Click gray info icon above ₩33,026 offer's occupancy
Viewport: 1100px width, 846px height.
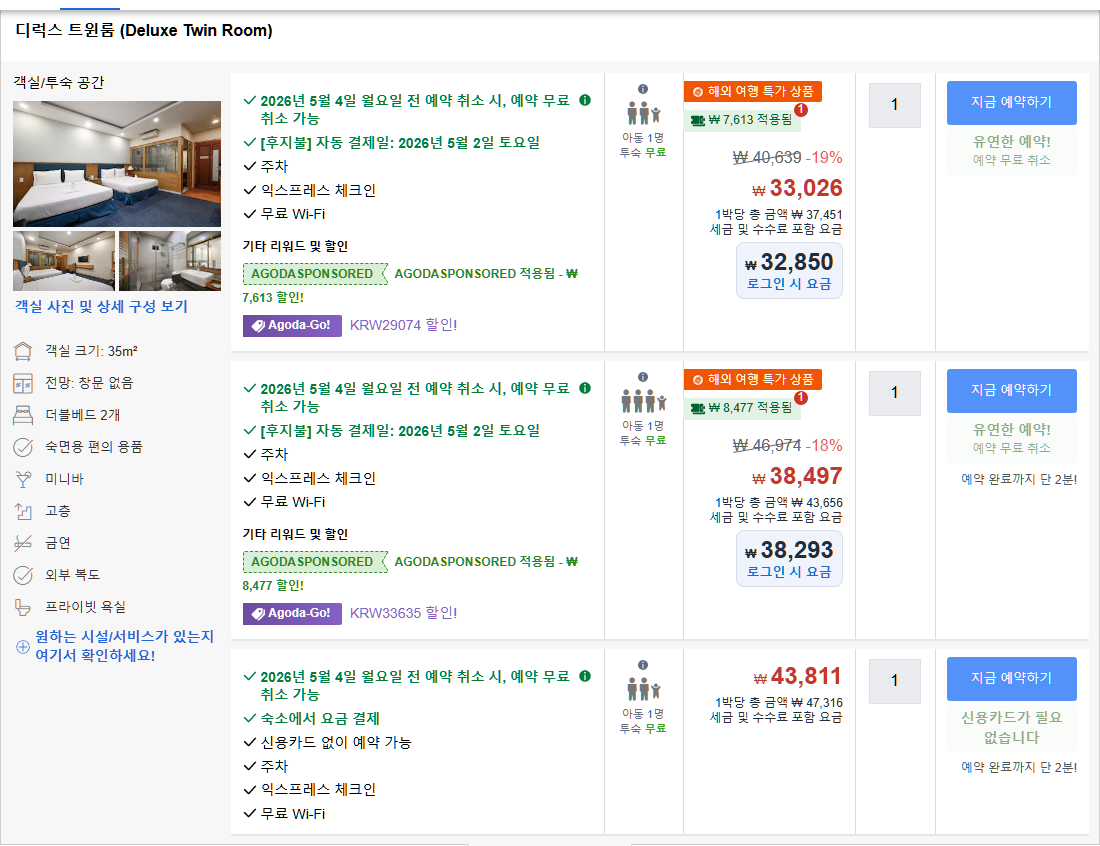coord(643,89)
